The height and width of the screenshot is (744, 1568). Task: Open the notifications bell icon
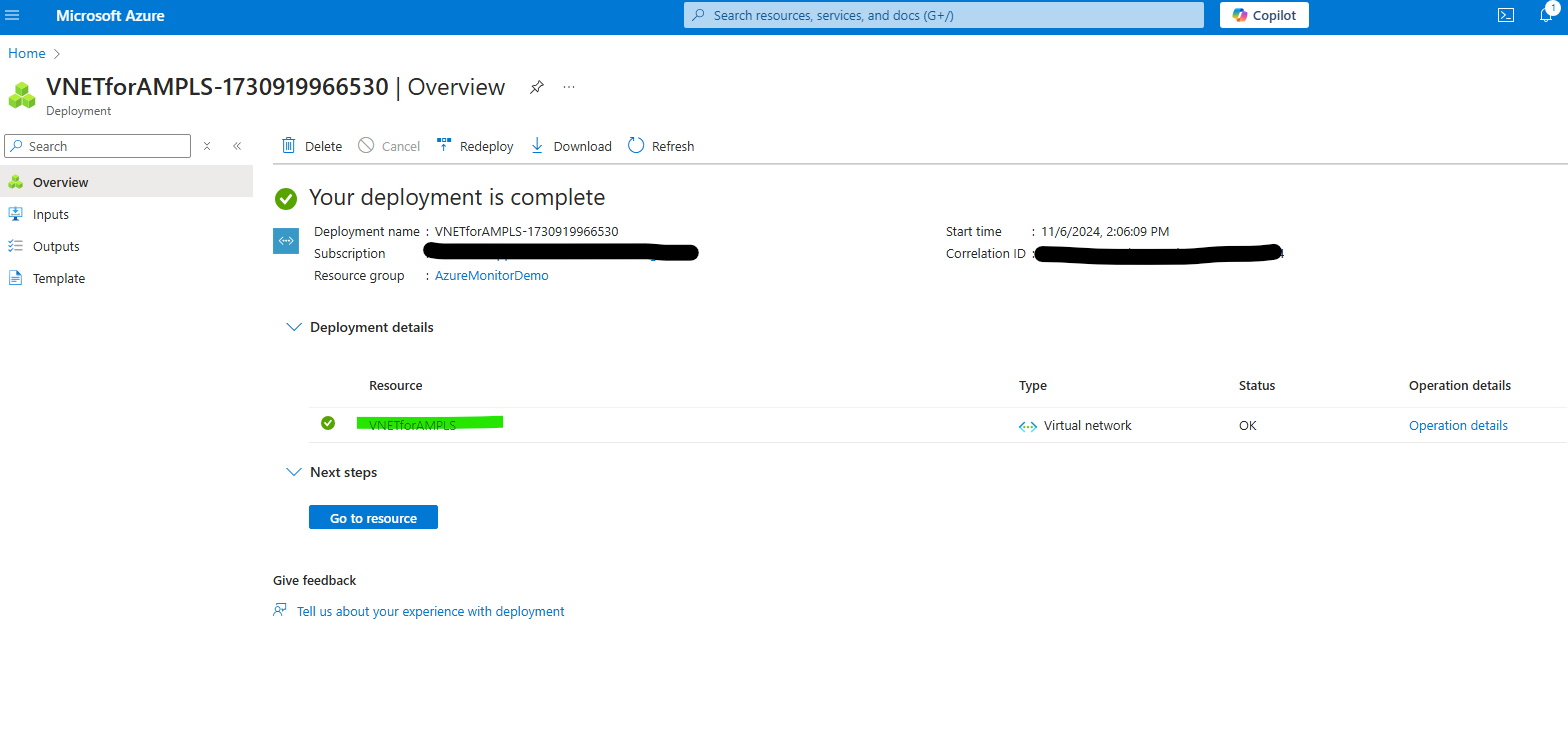[1546, 15]
